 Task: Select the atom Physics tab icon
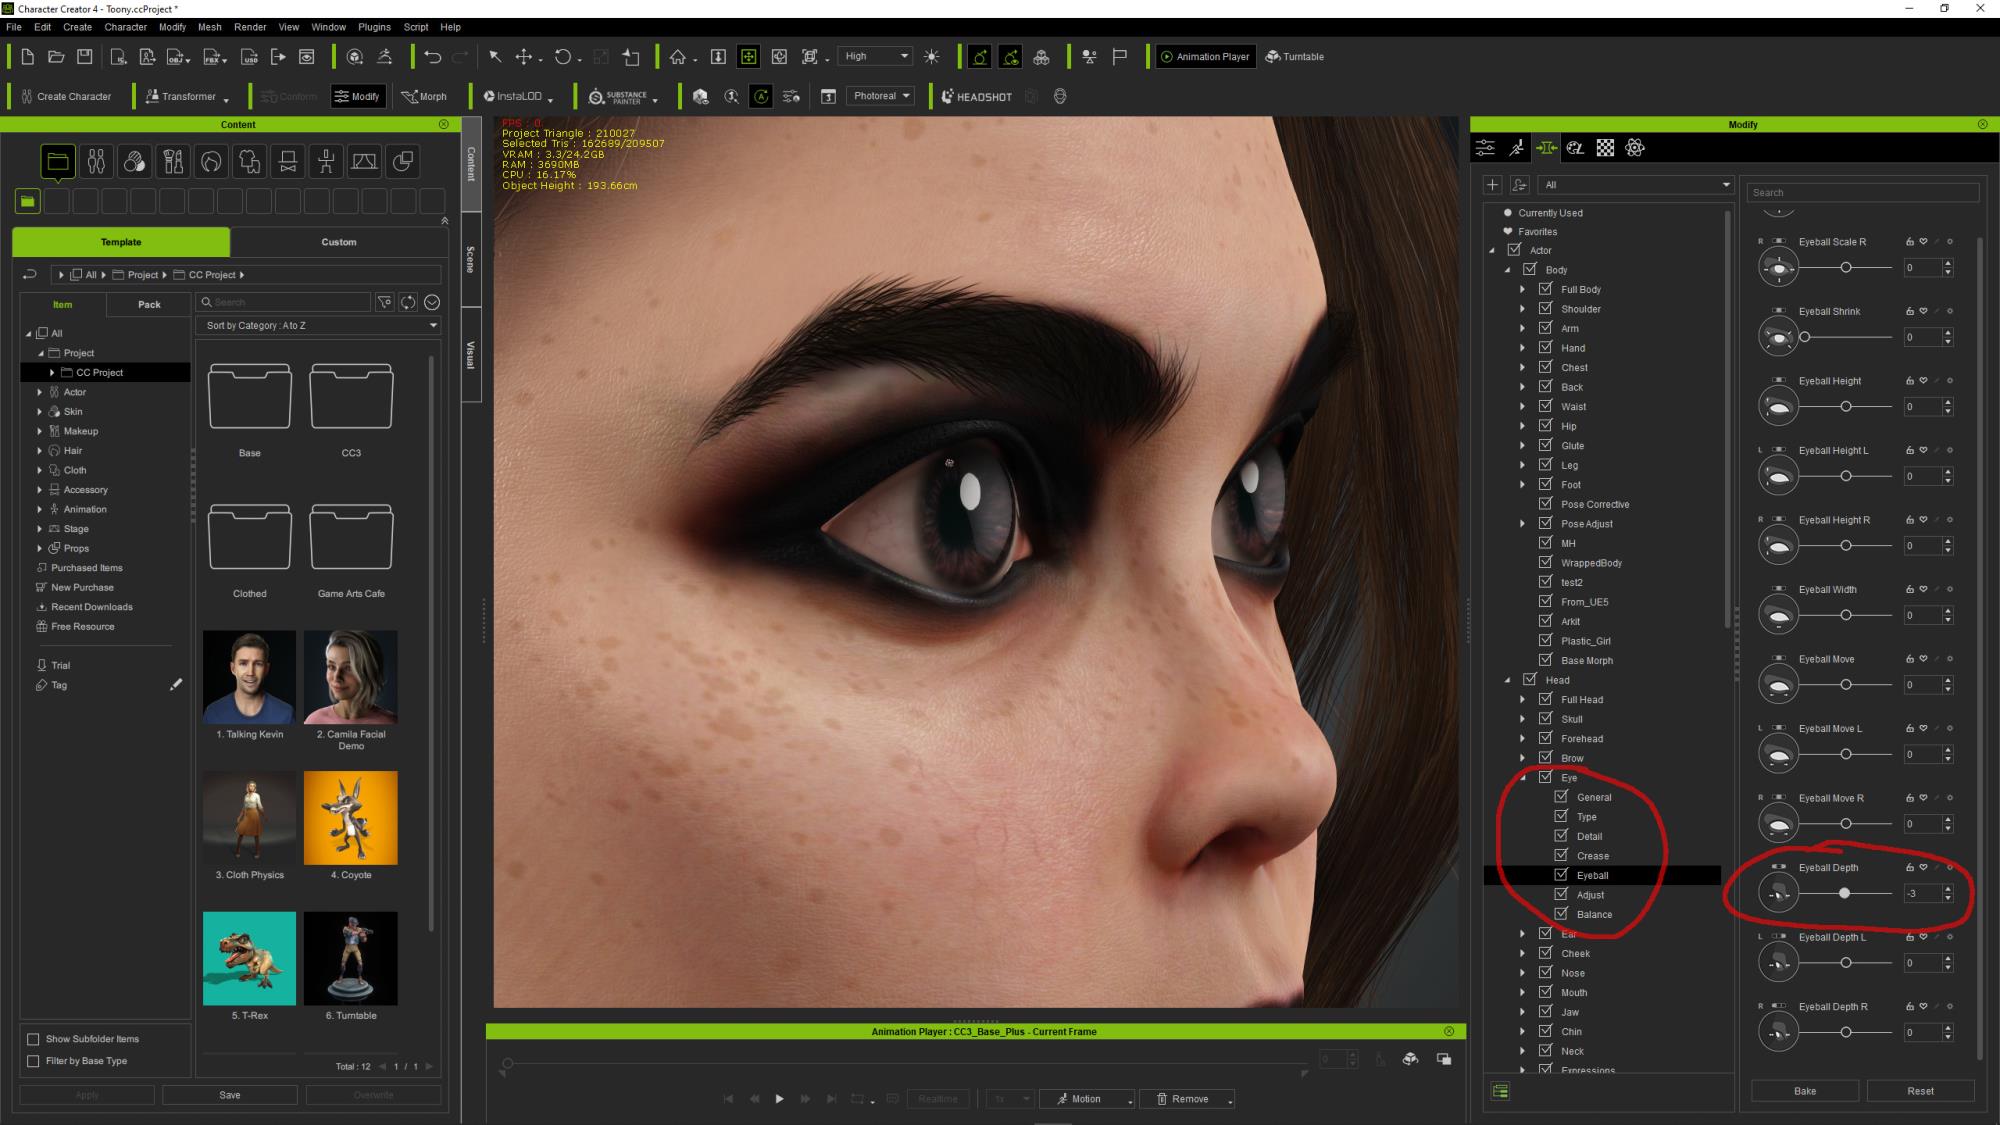tap(1635, 148)
